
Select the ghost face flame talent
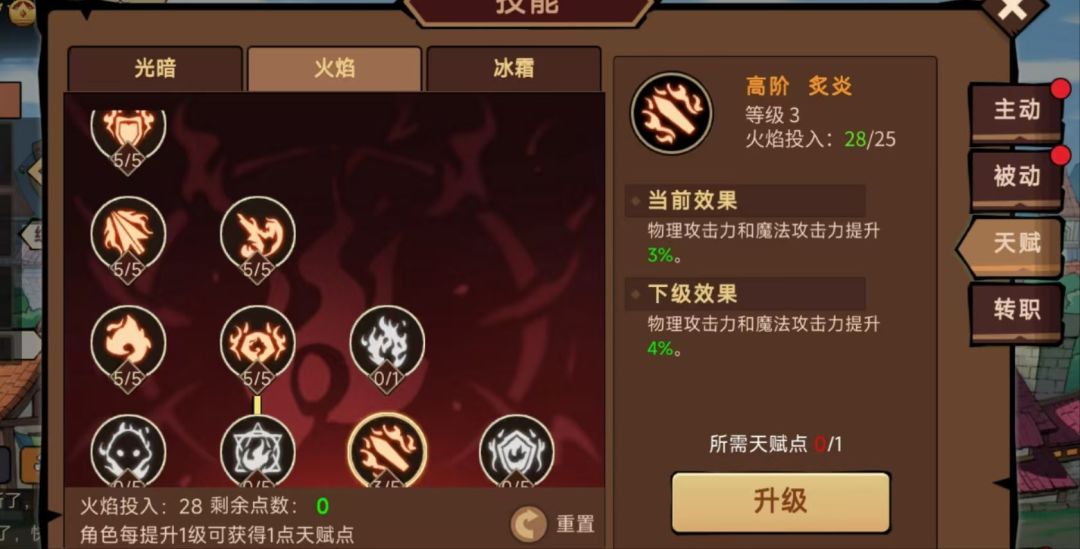[128, 451]
